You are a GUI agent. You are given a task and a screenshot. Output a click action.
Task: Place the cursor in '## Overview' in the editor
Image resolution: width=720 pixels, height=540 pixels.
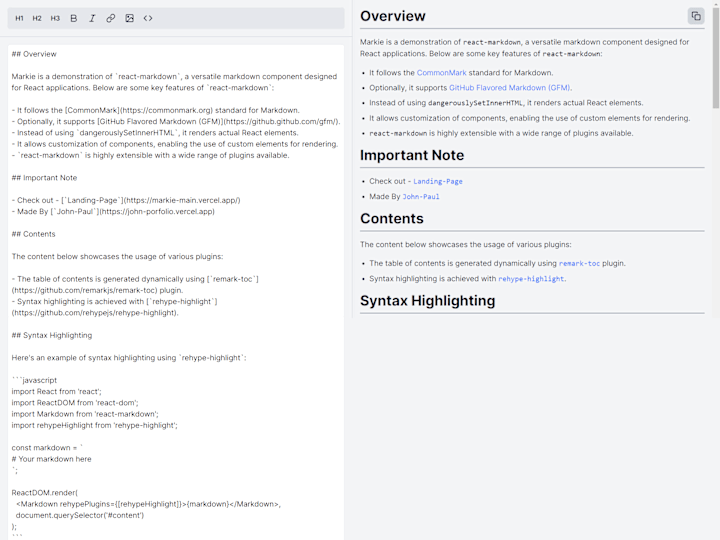click(x=34, y=54)
